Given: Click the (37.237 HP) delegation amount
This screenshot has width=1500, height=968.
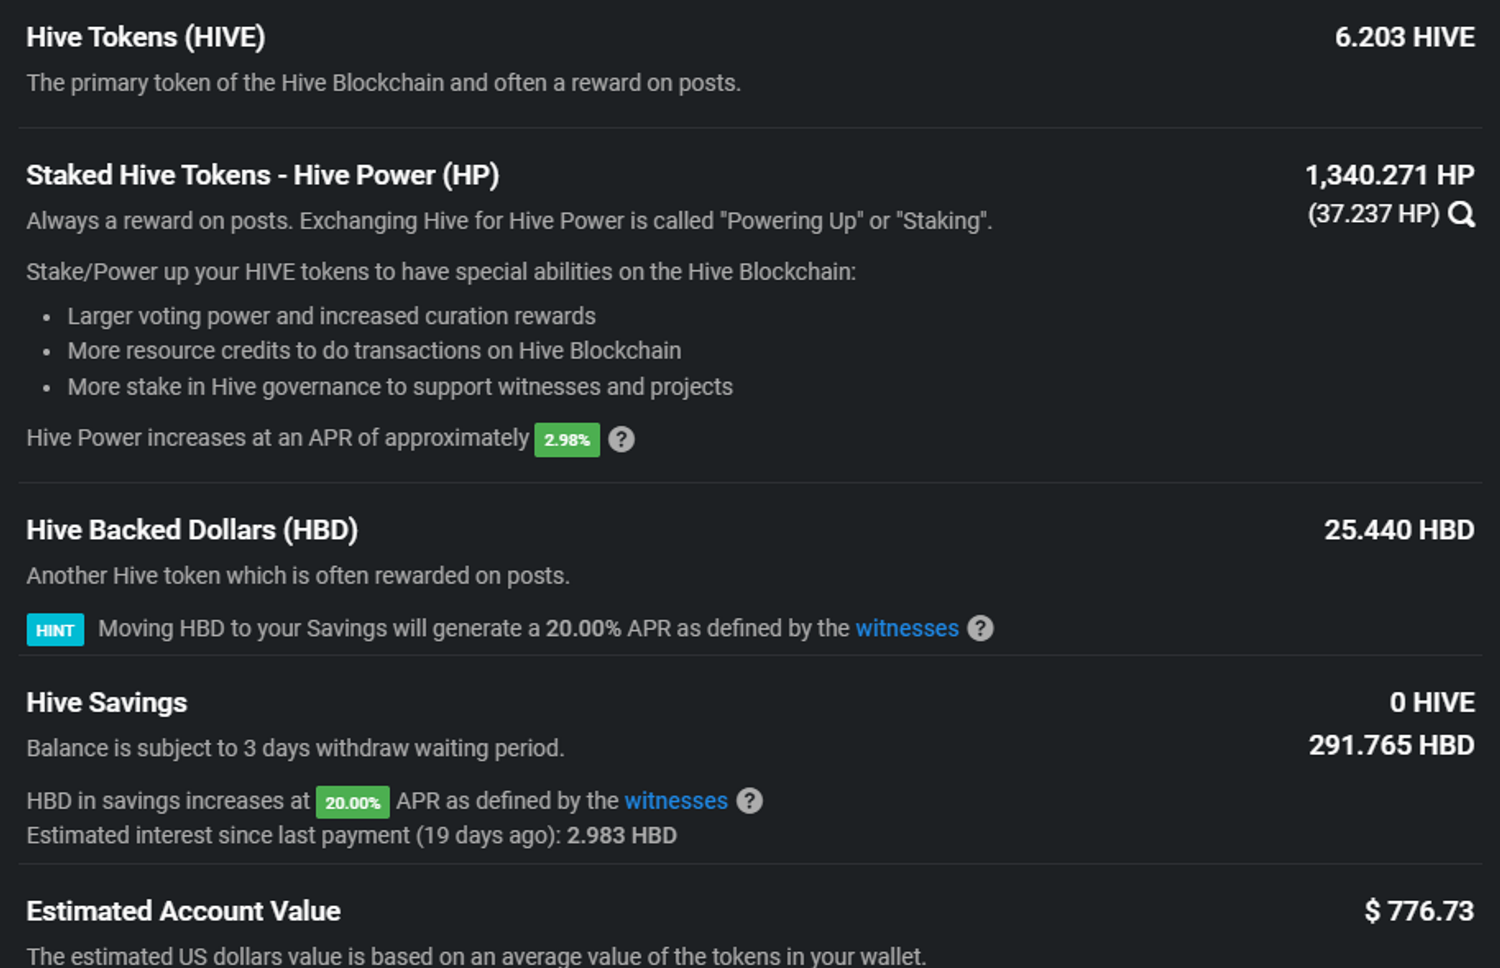Looking at the screenshot, I should pos(1373,214).
